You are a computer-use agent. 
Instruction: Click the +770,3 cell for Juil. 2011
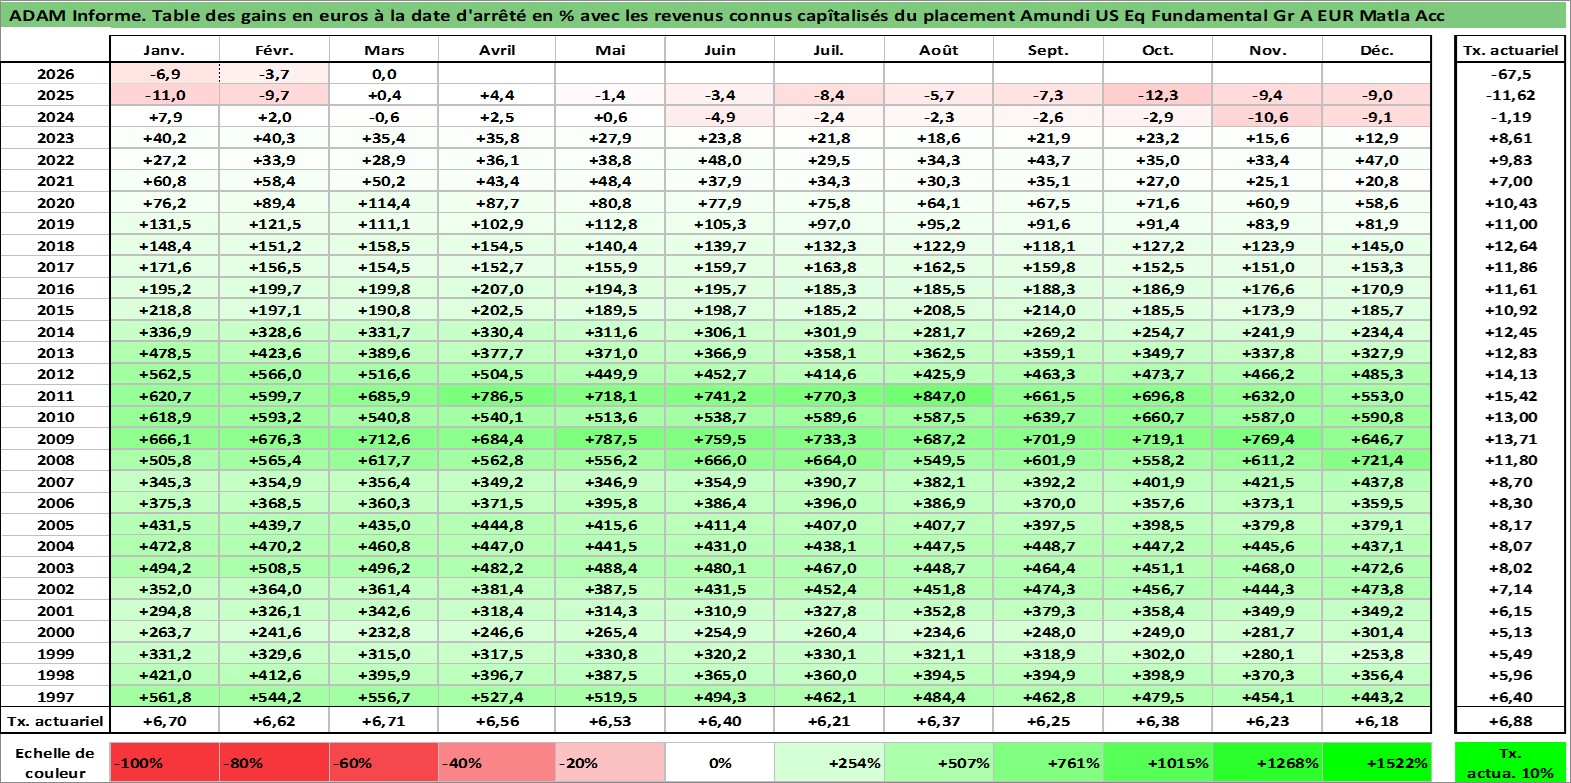(829, 396)
